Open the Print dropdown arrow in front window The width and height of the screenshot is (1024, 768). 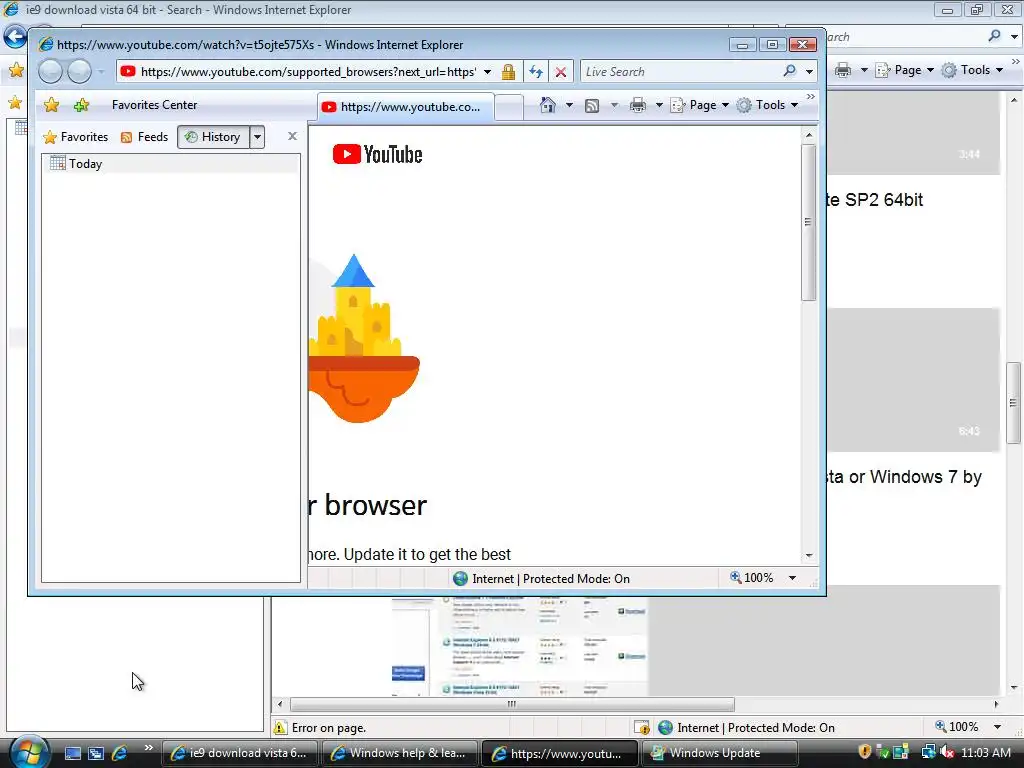658,105
